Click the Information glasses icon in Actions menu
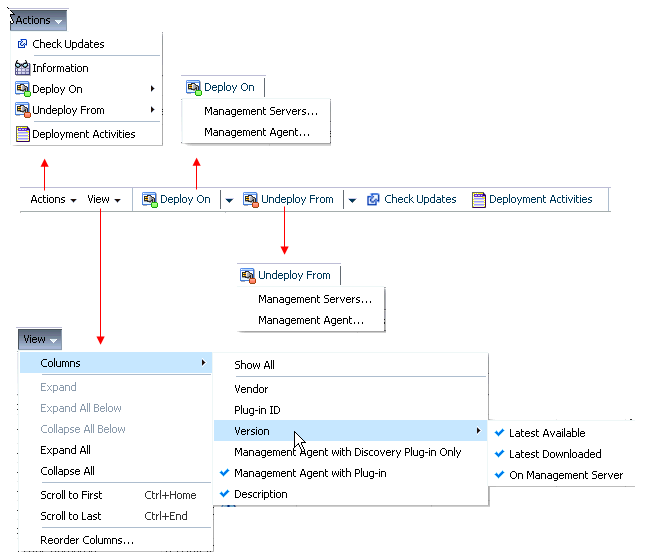 pos(22,68)
